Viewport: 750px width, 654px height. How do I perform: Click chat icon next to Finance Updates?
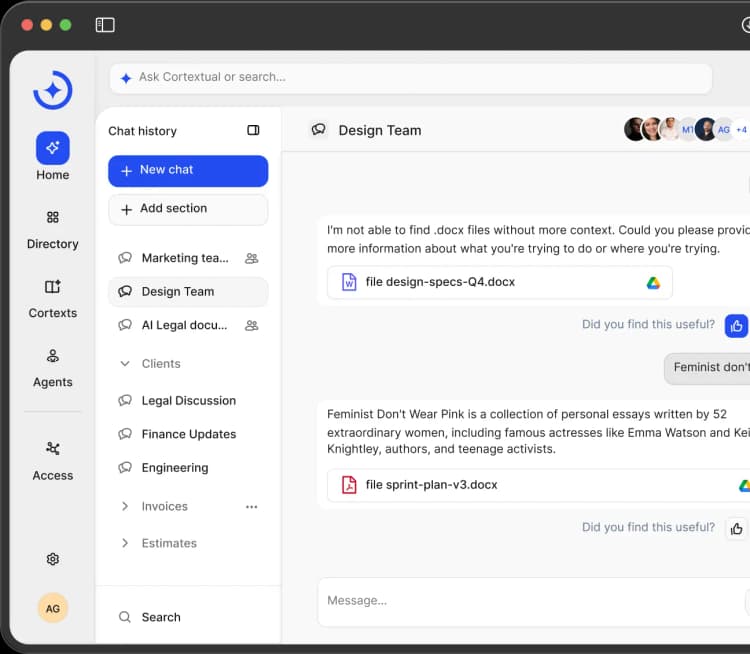click(x=125, y=433)
